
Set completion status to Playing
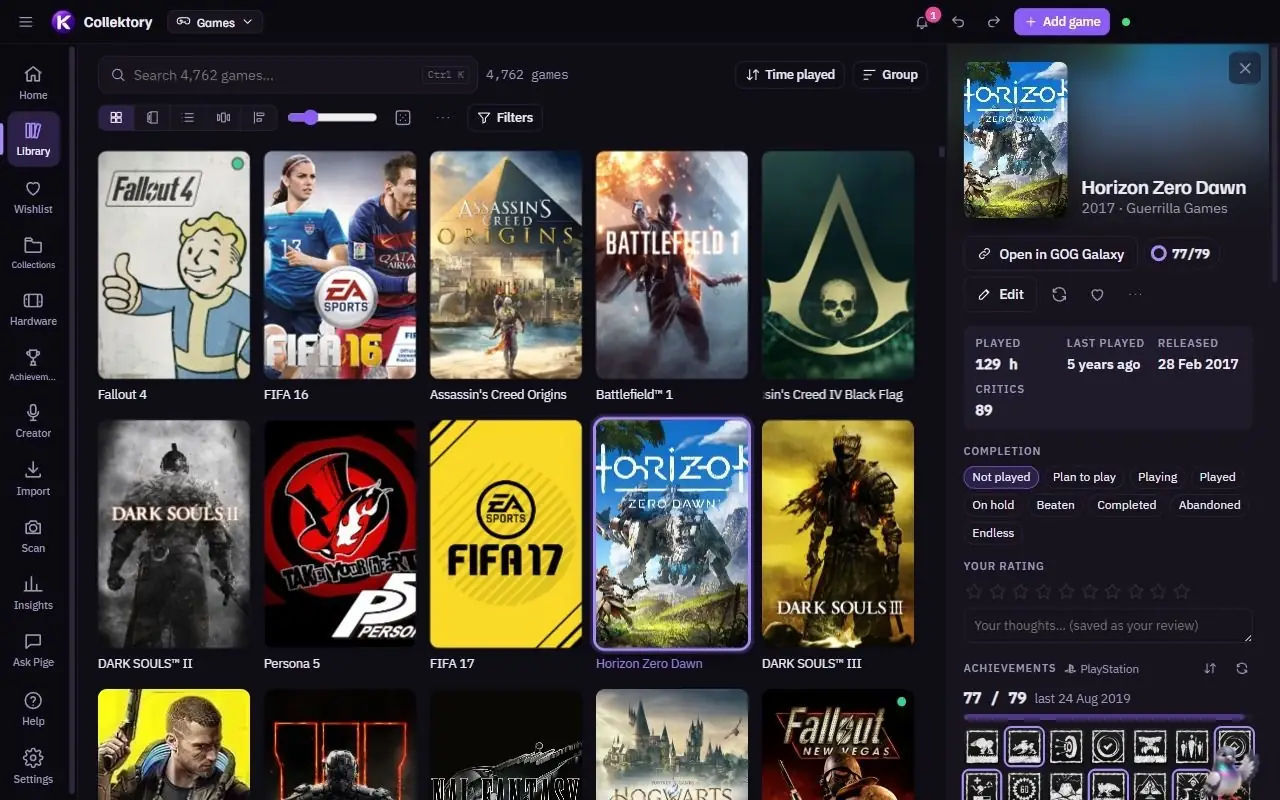tap(1157, 477)
